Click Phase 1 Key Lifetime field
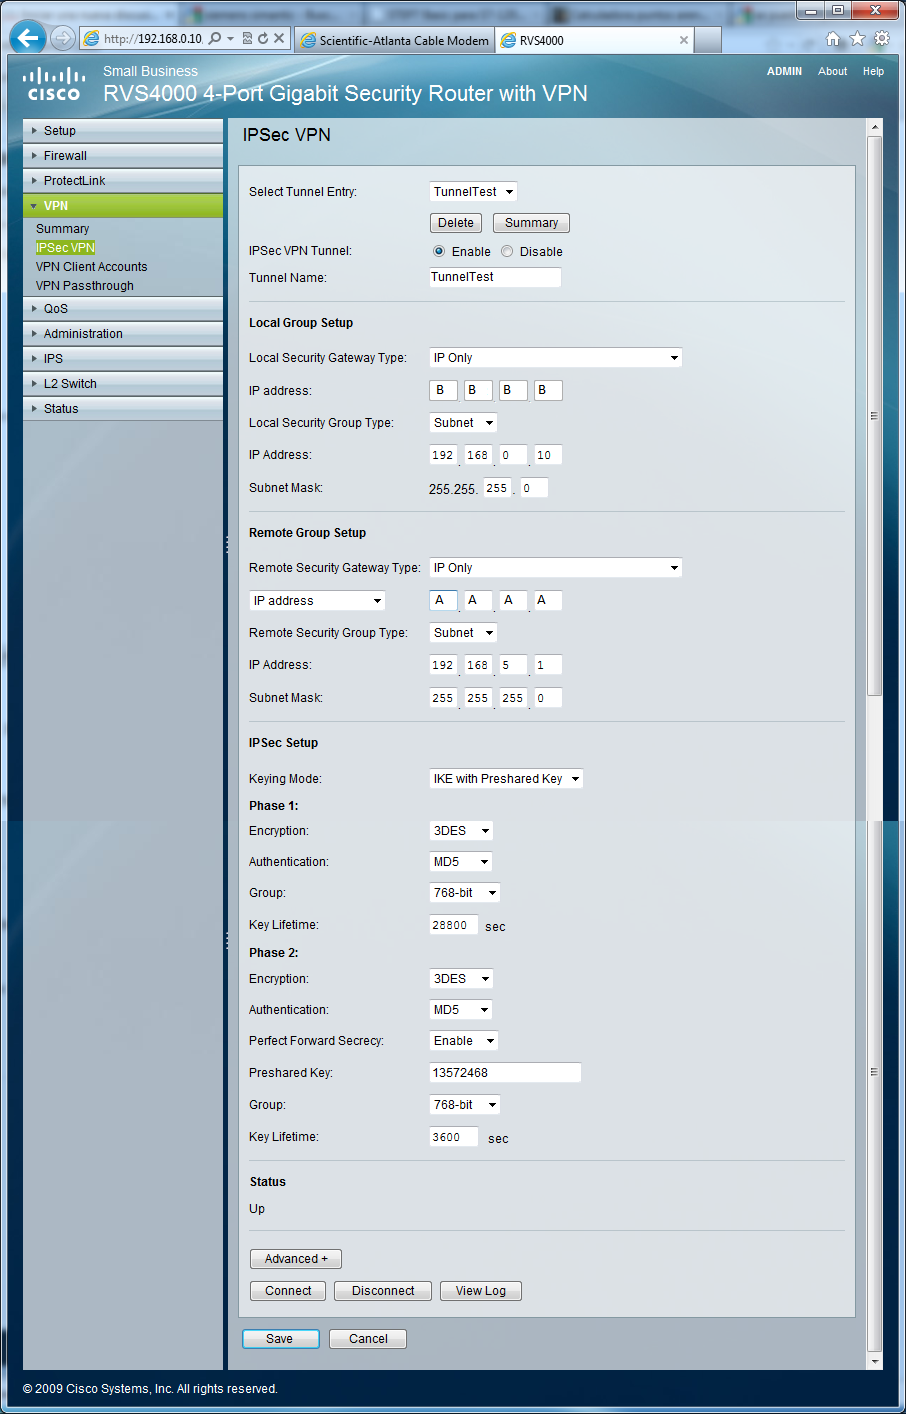The width and height of the screenshot is (908, 1414). 454,926
